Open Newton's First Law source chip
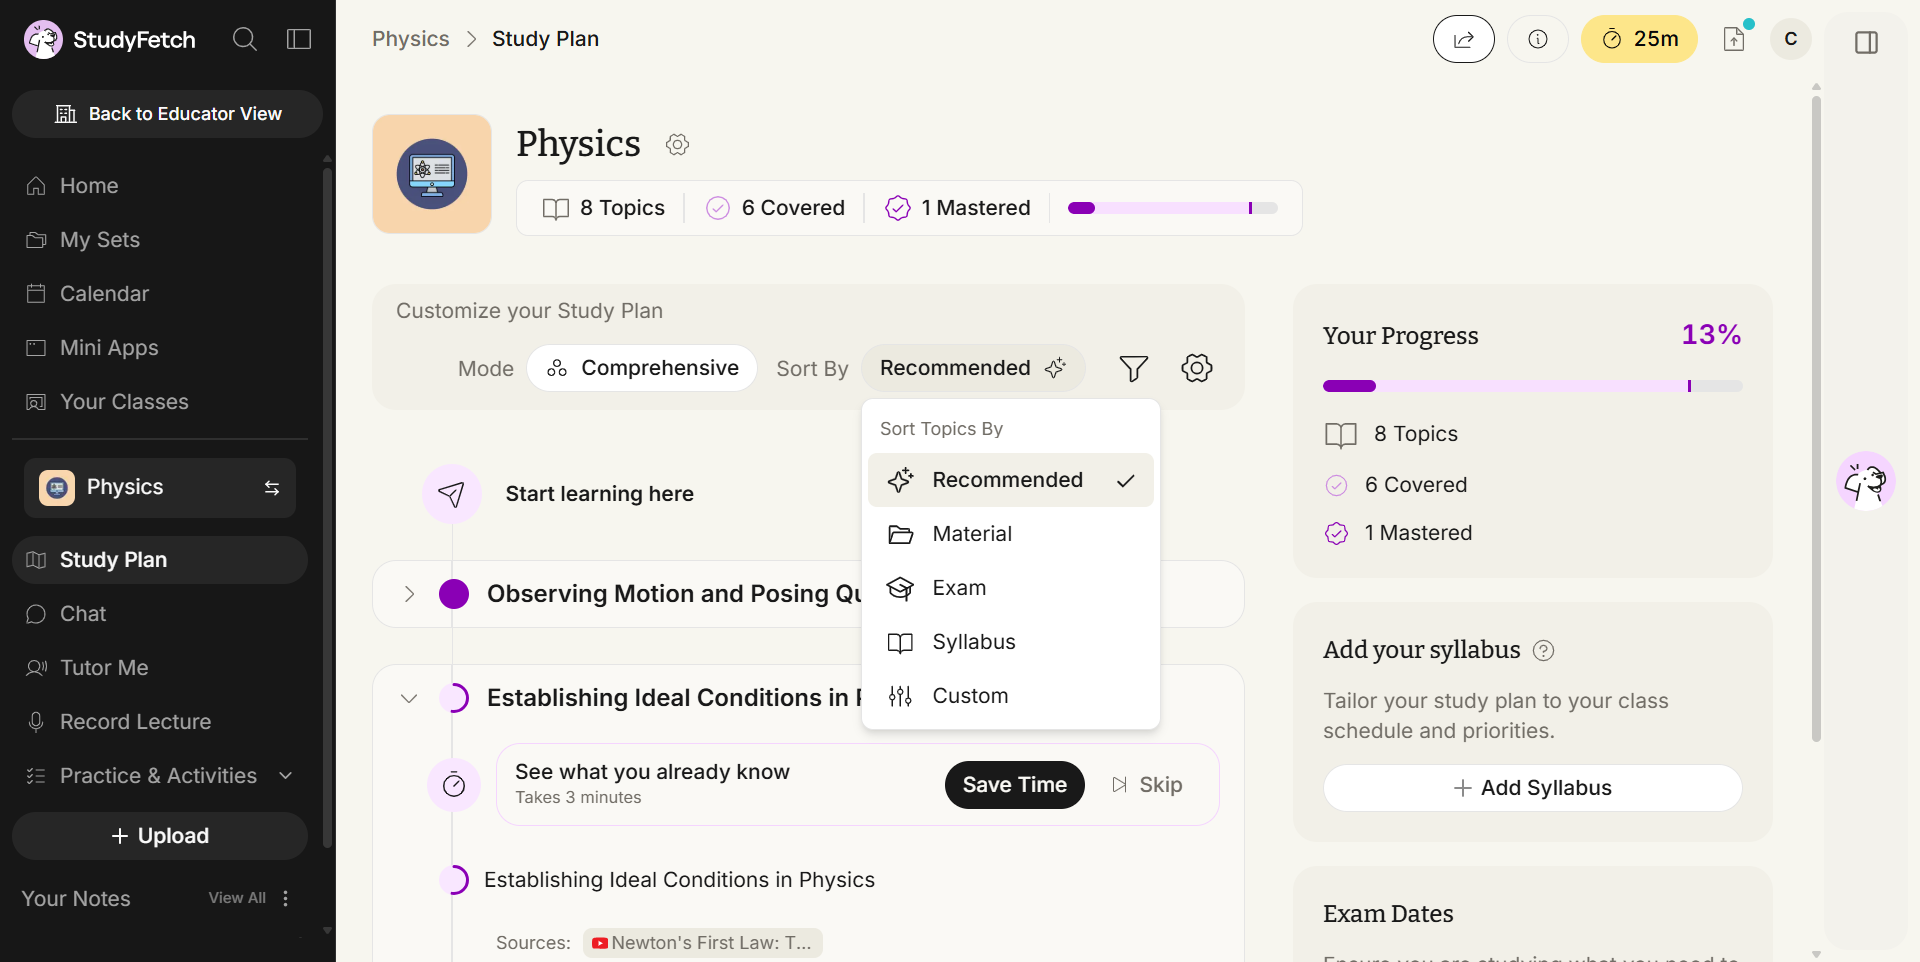 [702, 943]
